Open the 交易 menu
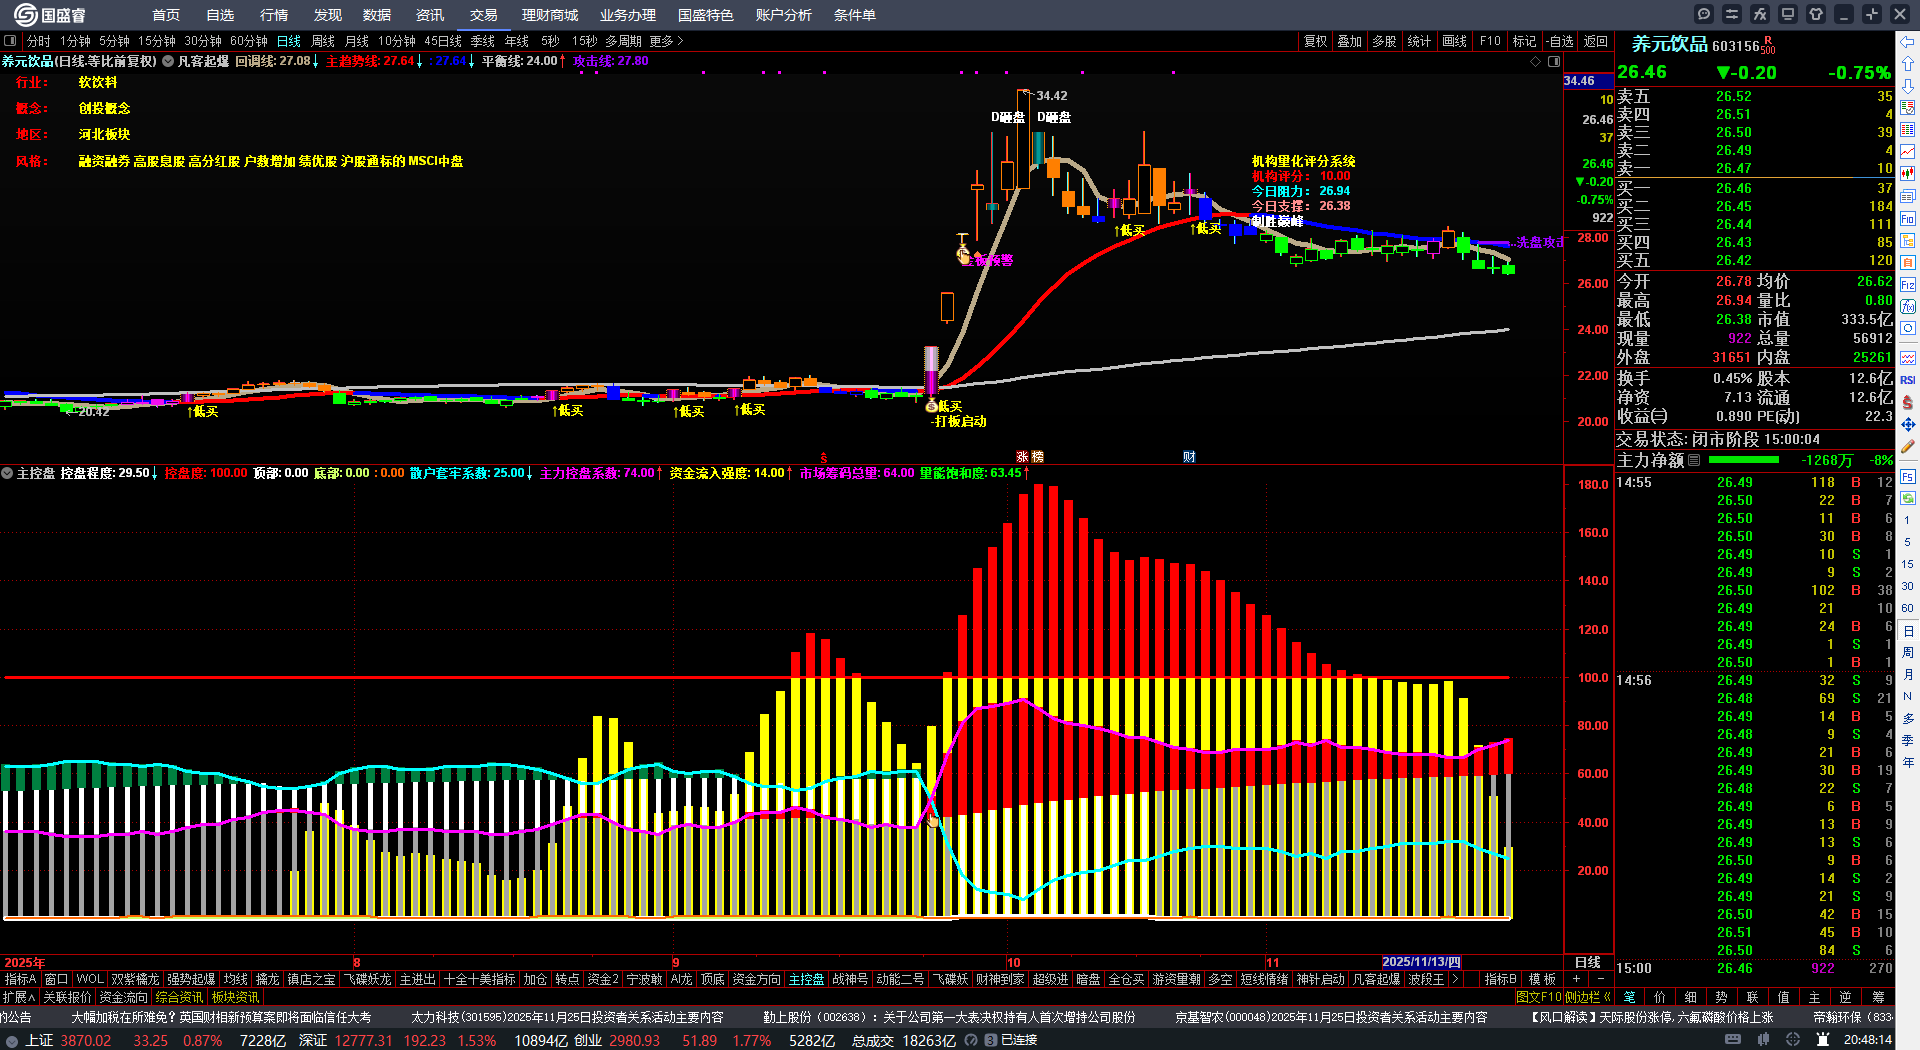1920x1050 pixels. tap(484, 15)
